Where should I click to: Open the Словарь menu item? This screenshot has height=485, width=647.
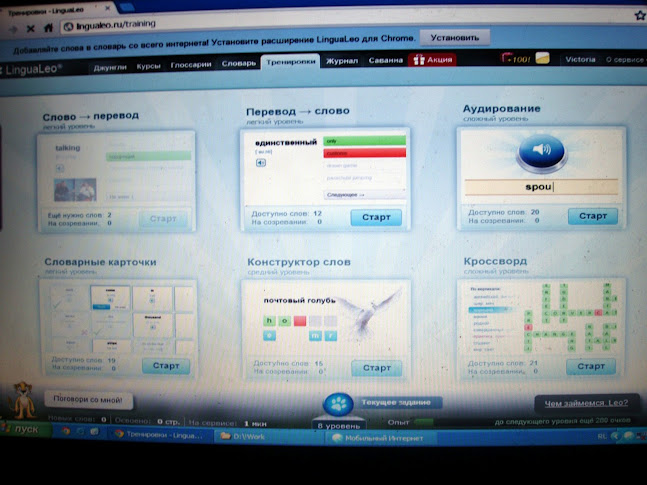tap(238, 64)
